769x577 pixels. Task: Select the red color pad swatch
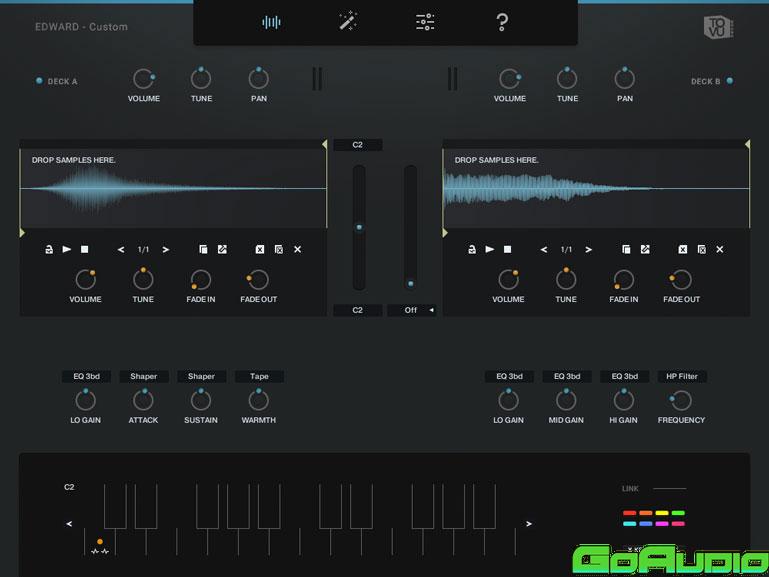(x=630, y=513)
